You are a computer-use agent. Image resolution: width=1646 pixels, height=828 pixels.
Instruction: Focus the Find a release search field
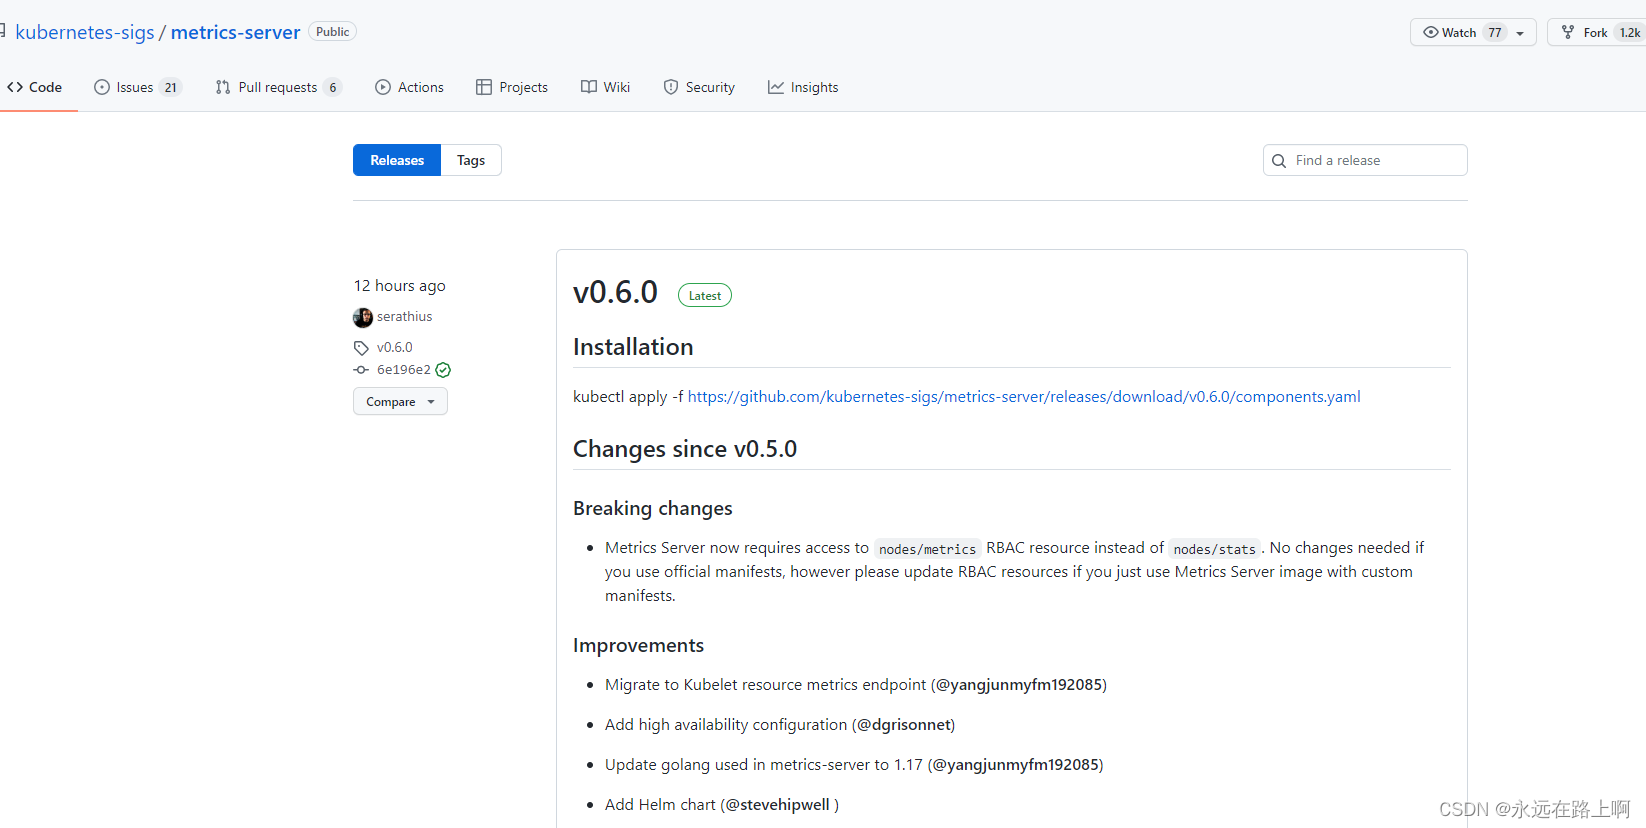pos(1365,160)
